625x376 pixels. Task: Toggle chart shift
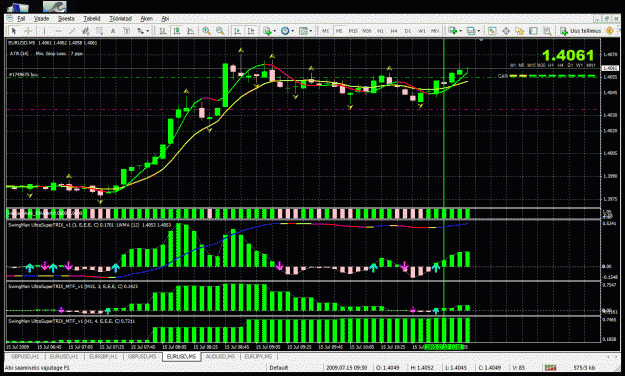pyautogui.click(x=251, y=31)
